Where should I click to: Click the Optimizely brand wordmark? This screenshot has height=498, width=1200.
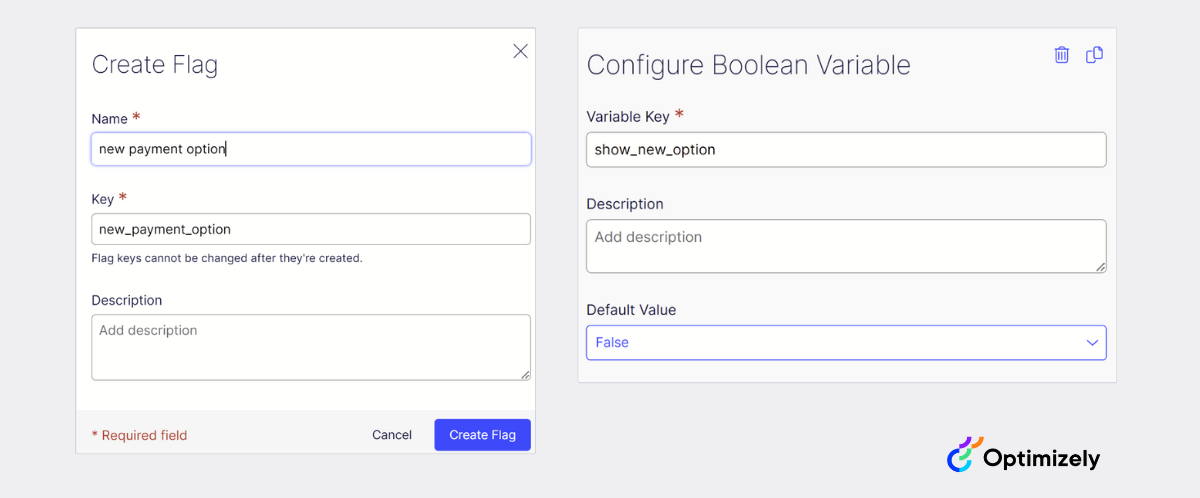[1041, 459]
